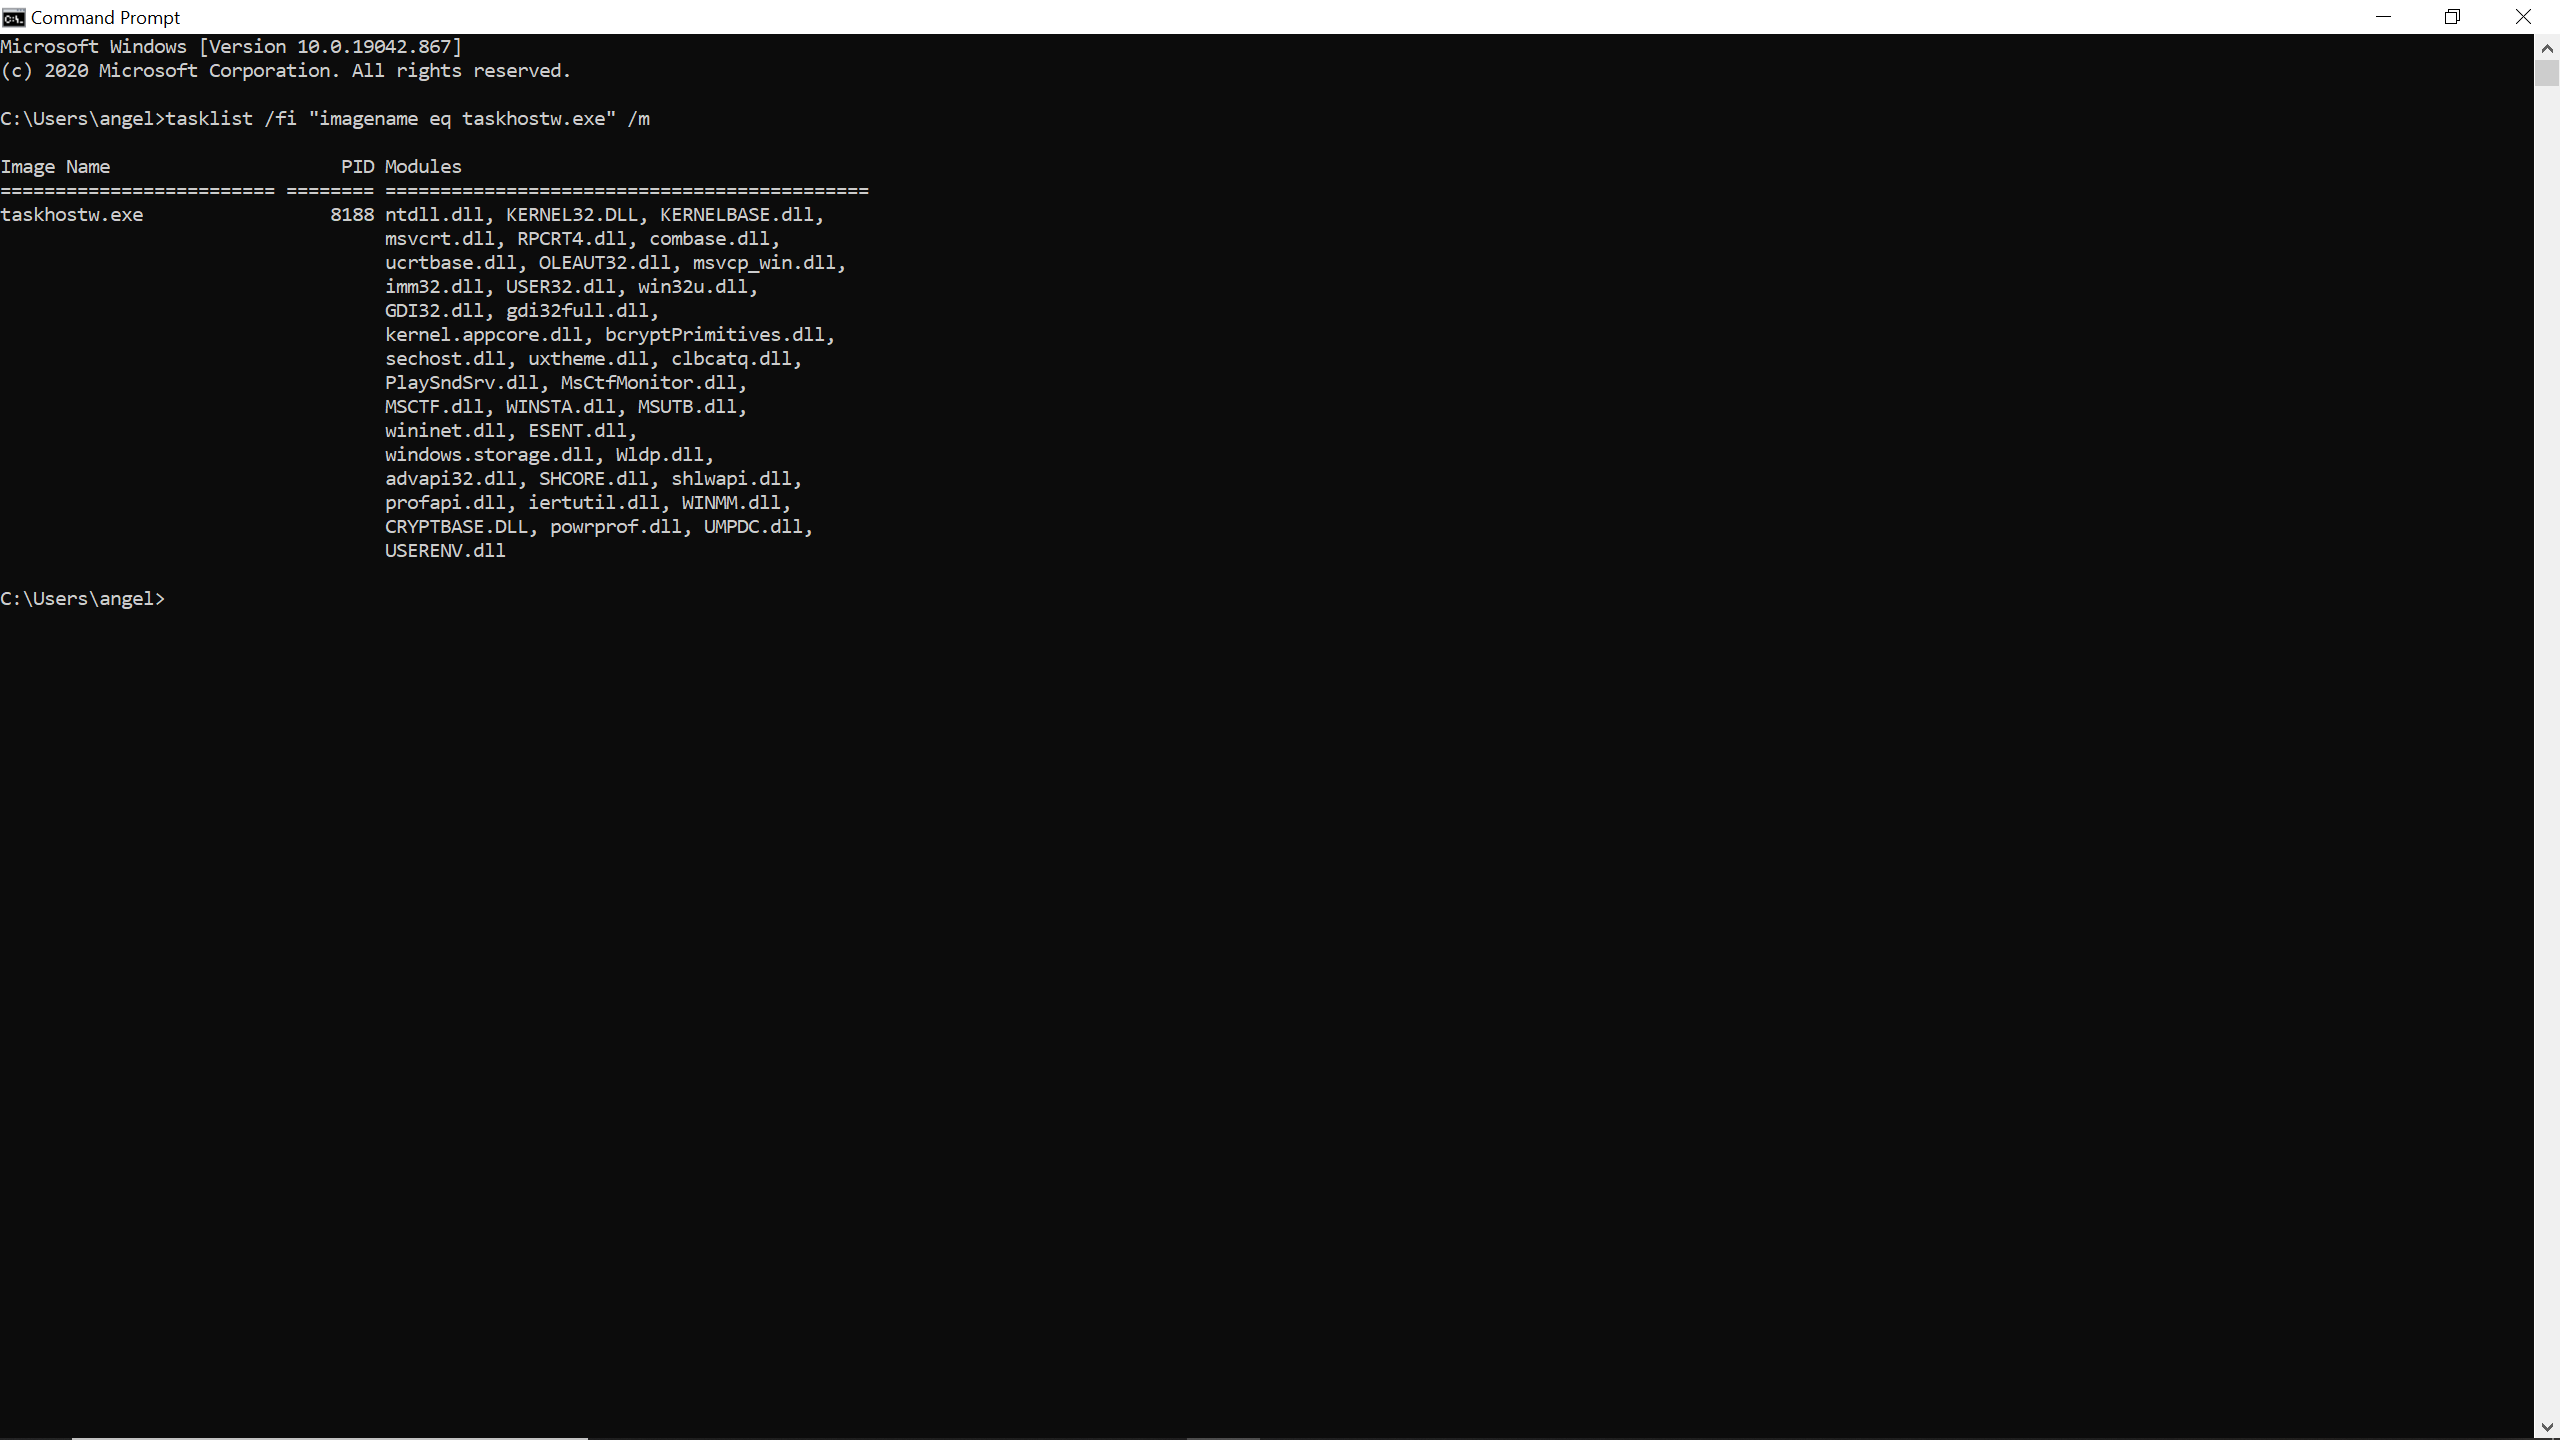Click uxtheme.dll module entry
The width and height of the screenshot is (2560, 1440).
pyautogui.click(x=588, y=359)
